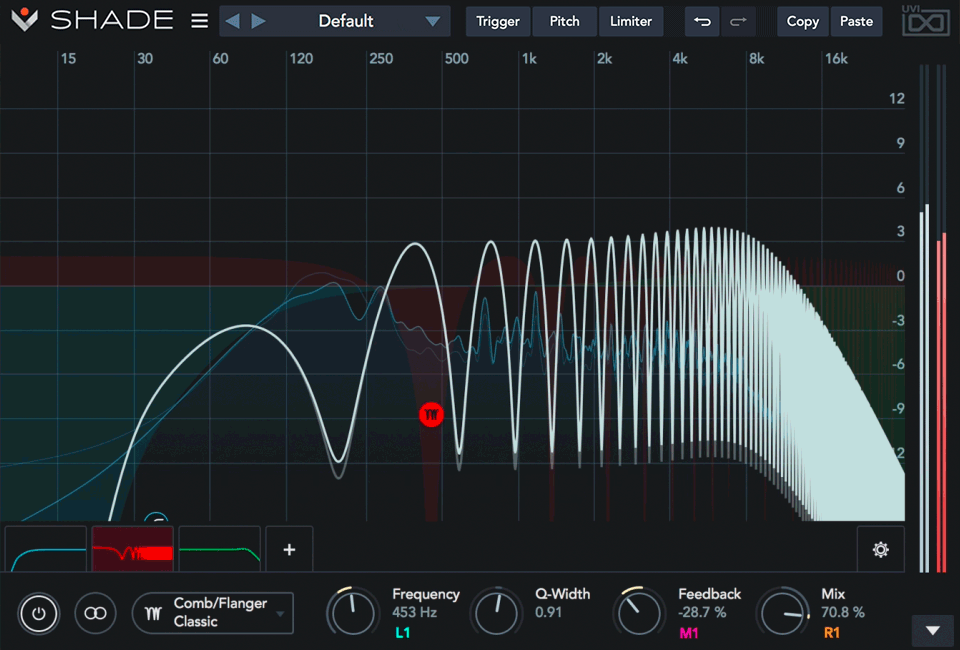Toggle the band power button
Image resolution: width=960 pixels, height=650 pixels.
click(x=39, y=613)
